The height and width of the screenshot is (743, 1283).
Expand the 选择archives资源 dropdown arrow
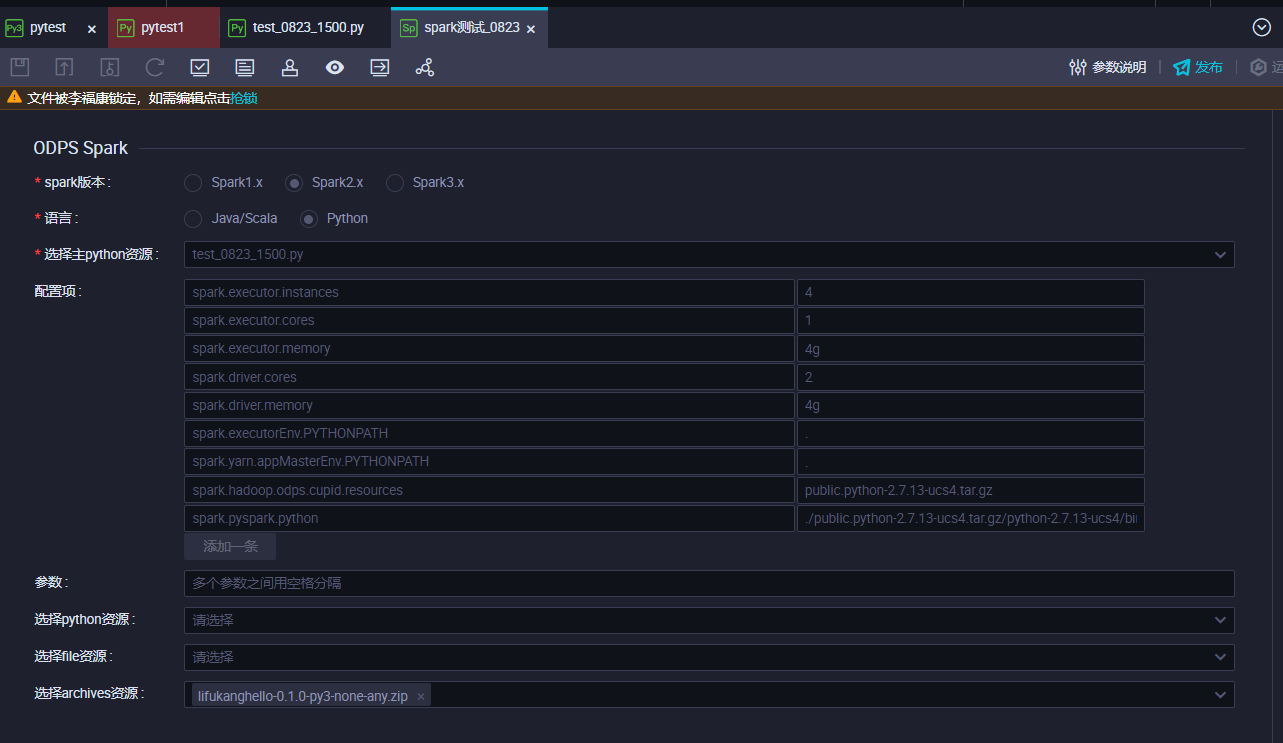[1220, 695]
